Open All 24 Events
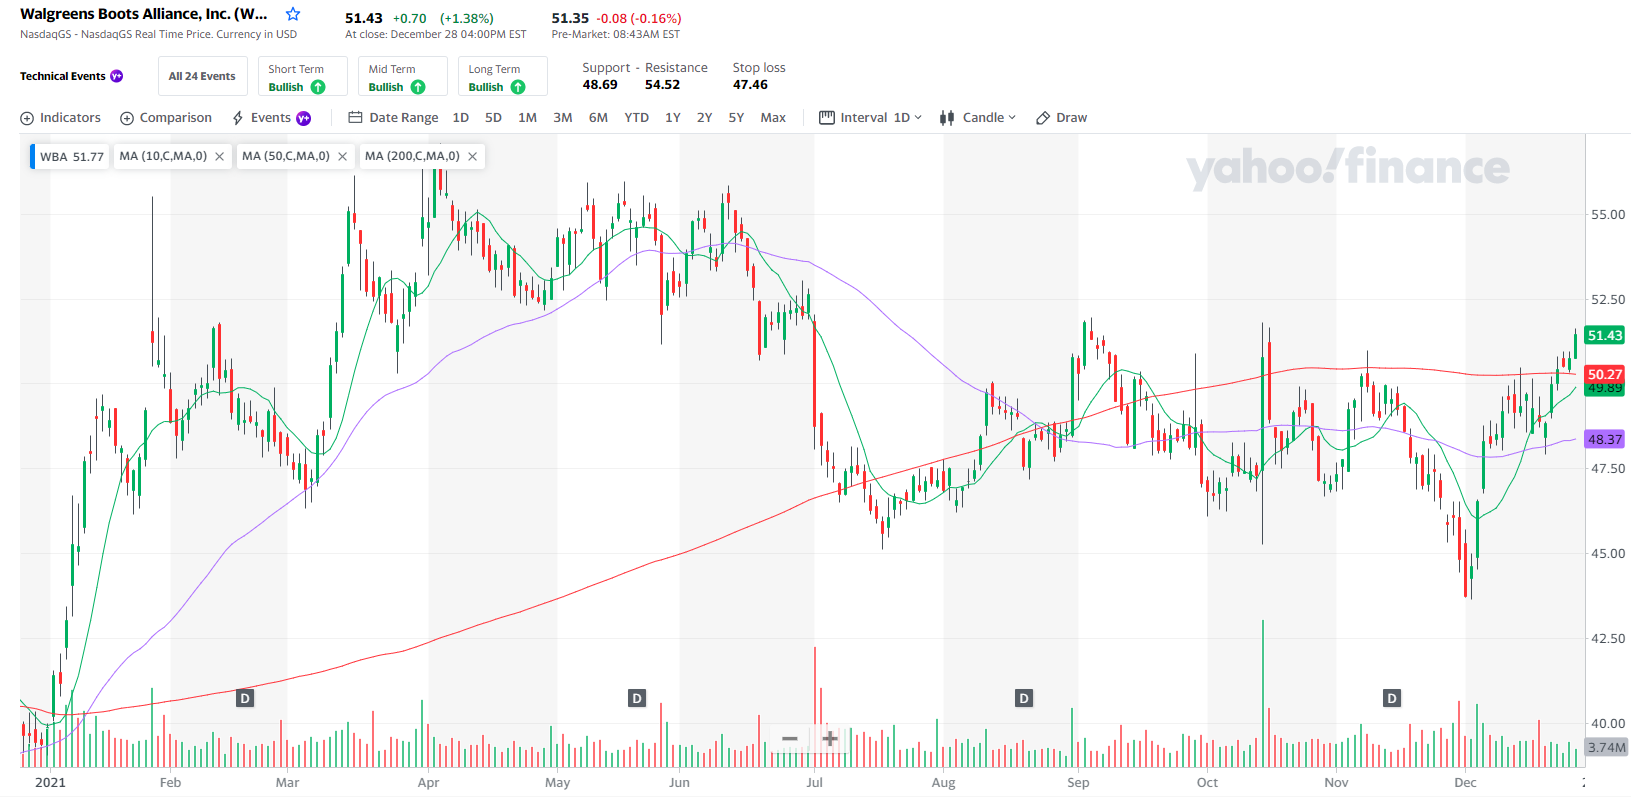This screenshot has height=797, width=1631. coord(202,76)
